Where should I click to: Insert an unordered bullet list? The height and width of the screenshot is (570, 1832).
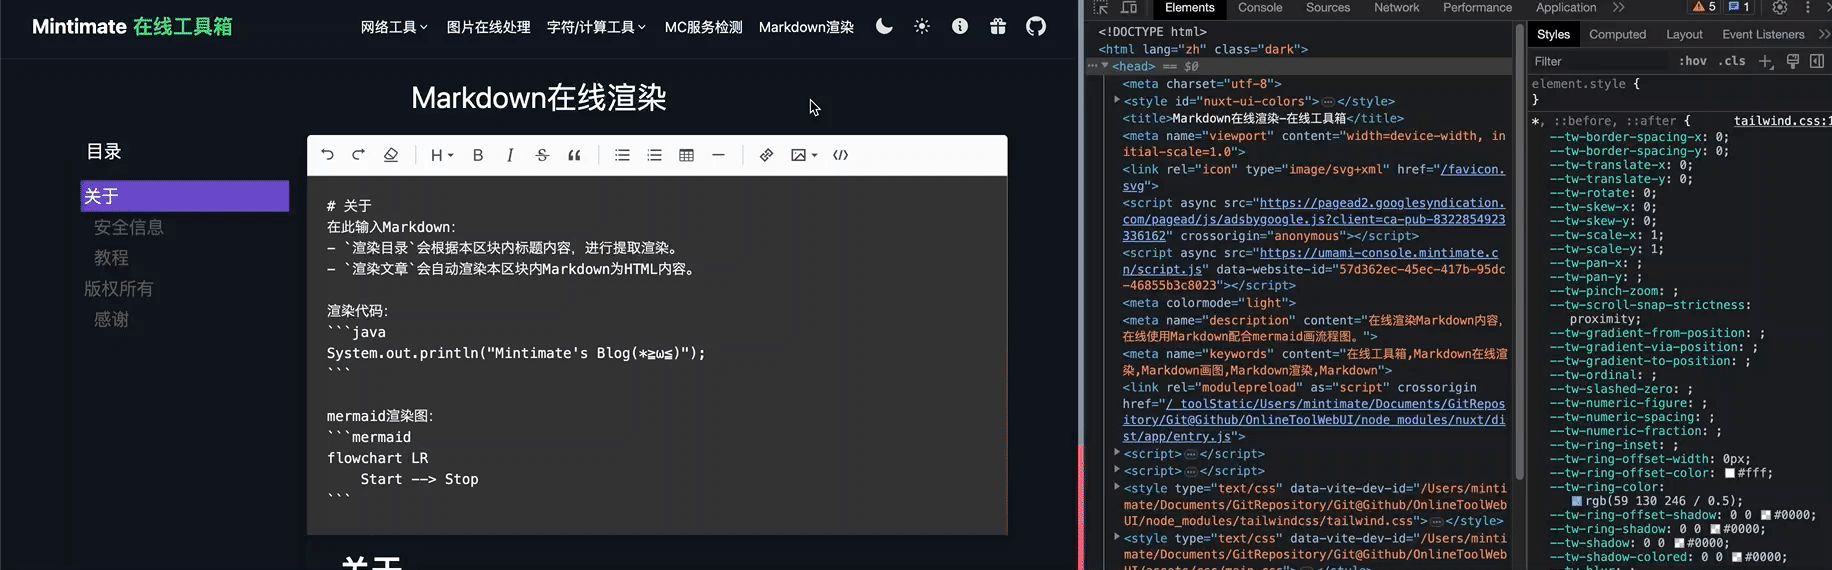click(622, 155)
